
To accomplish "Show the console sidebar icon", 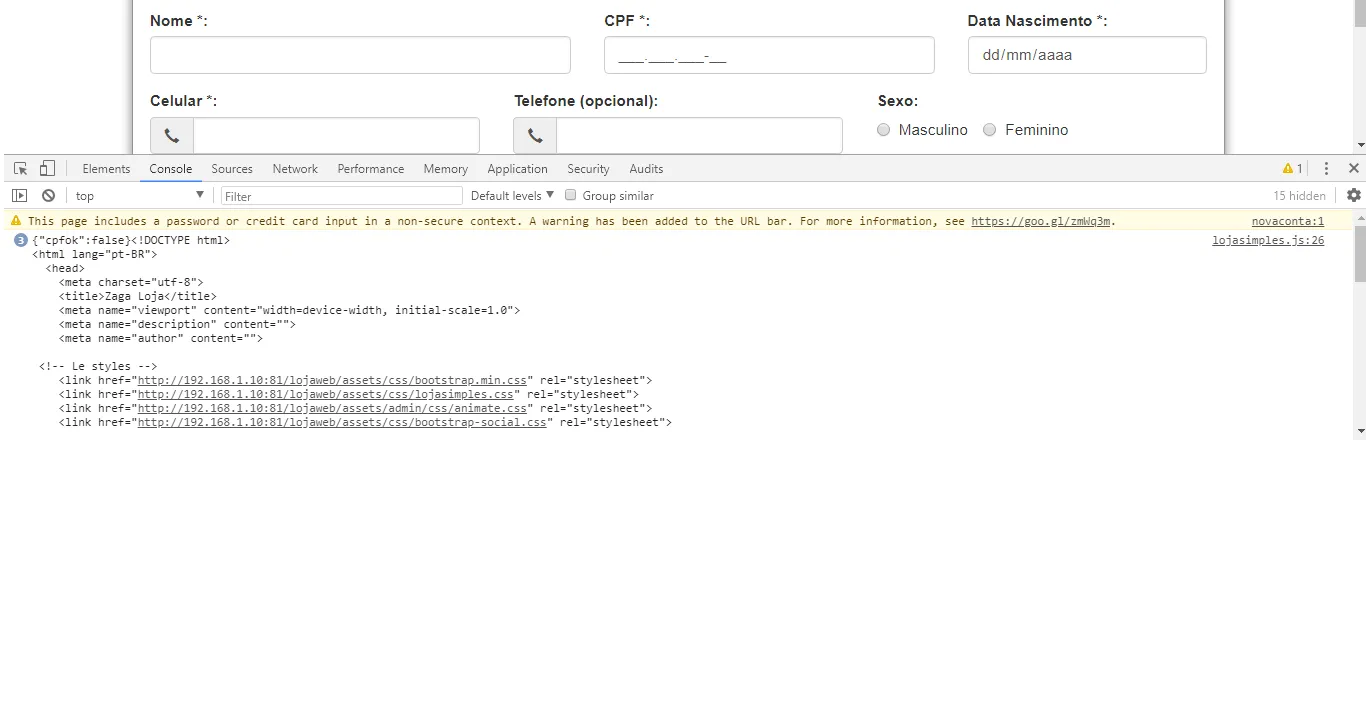I will point(19,195).
